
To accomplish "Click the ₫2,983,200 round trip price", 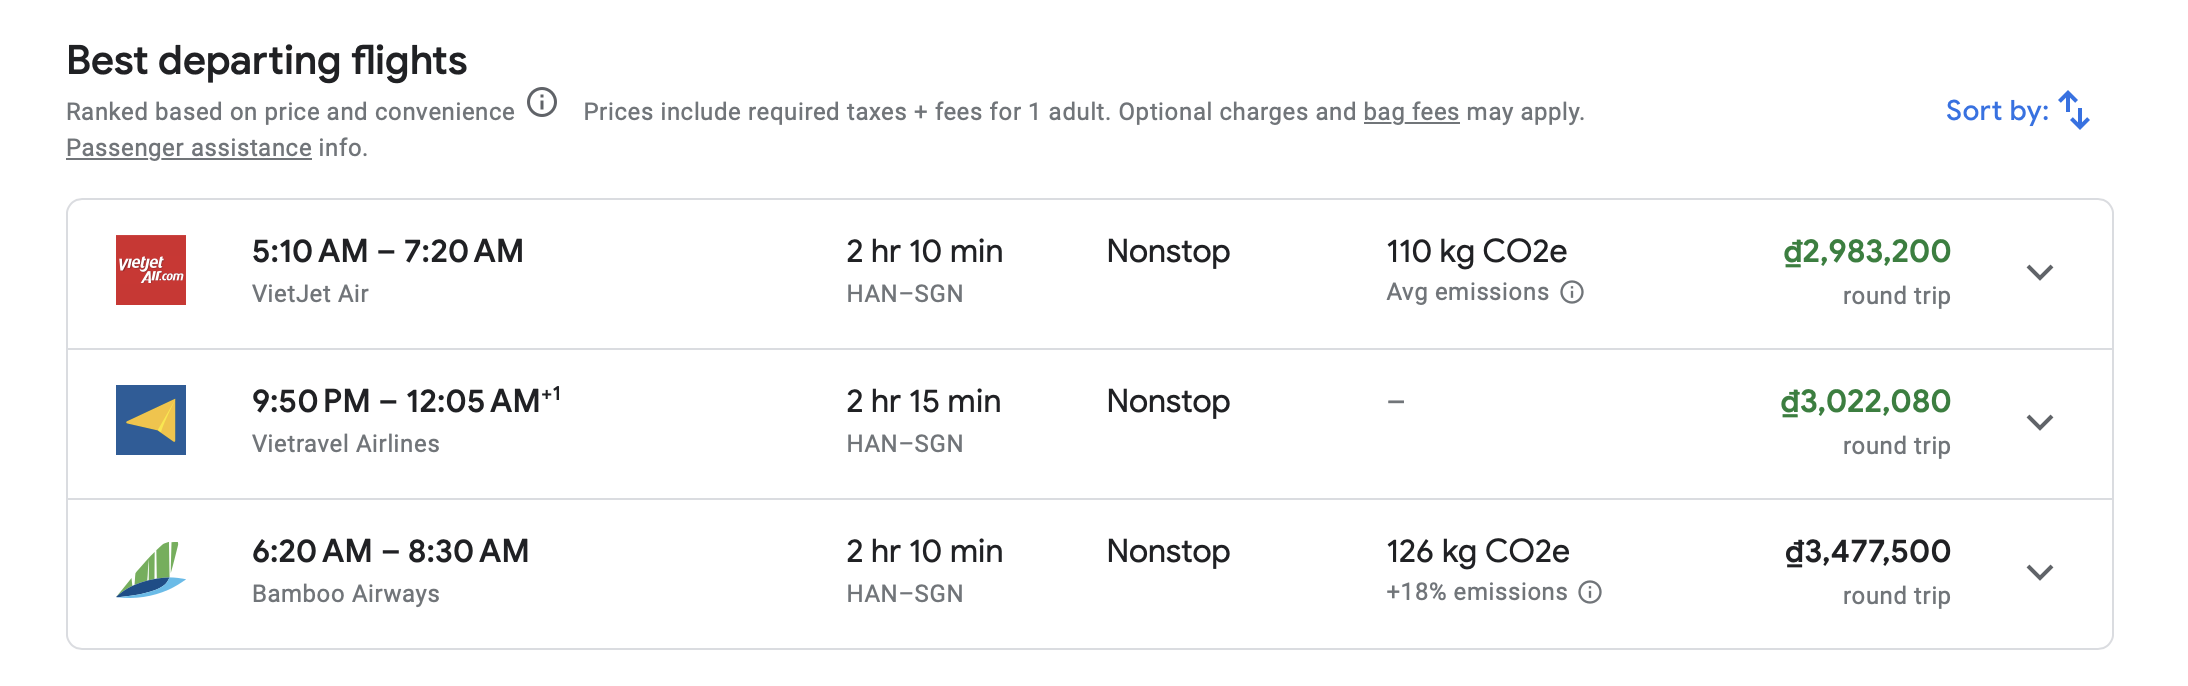I will coord(1867,251).
